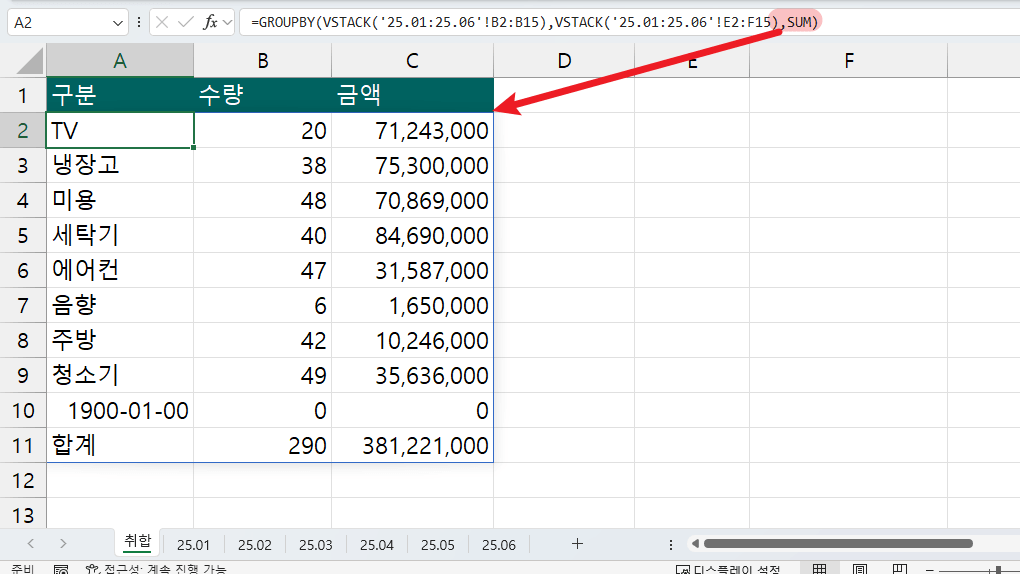Viewport: 1020px width, 574px height.
Task: Expand dropdown next to the fx button
Action: (227, 23)
